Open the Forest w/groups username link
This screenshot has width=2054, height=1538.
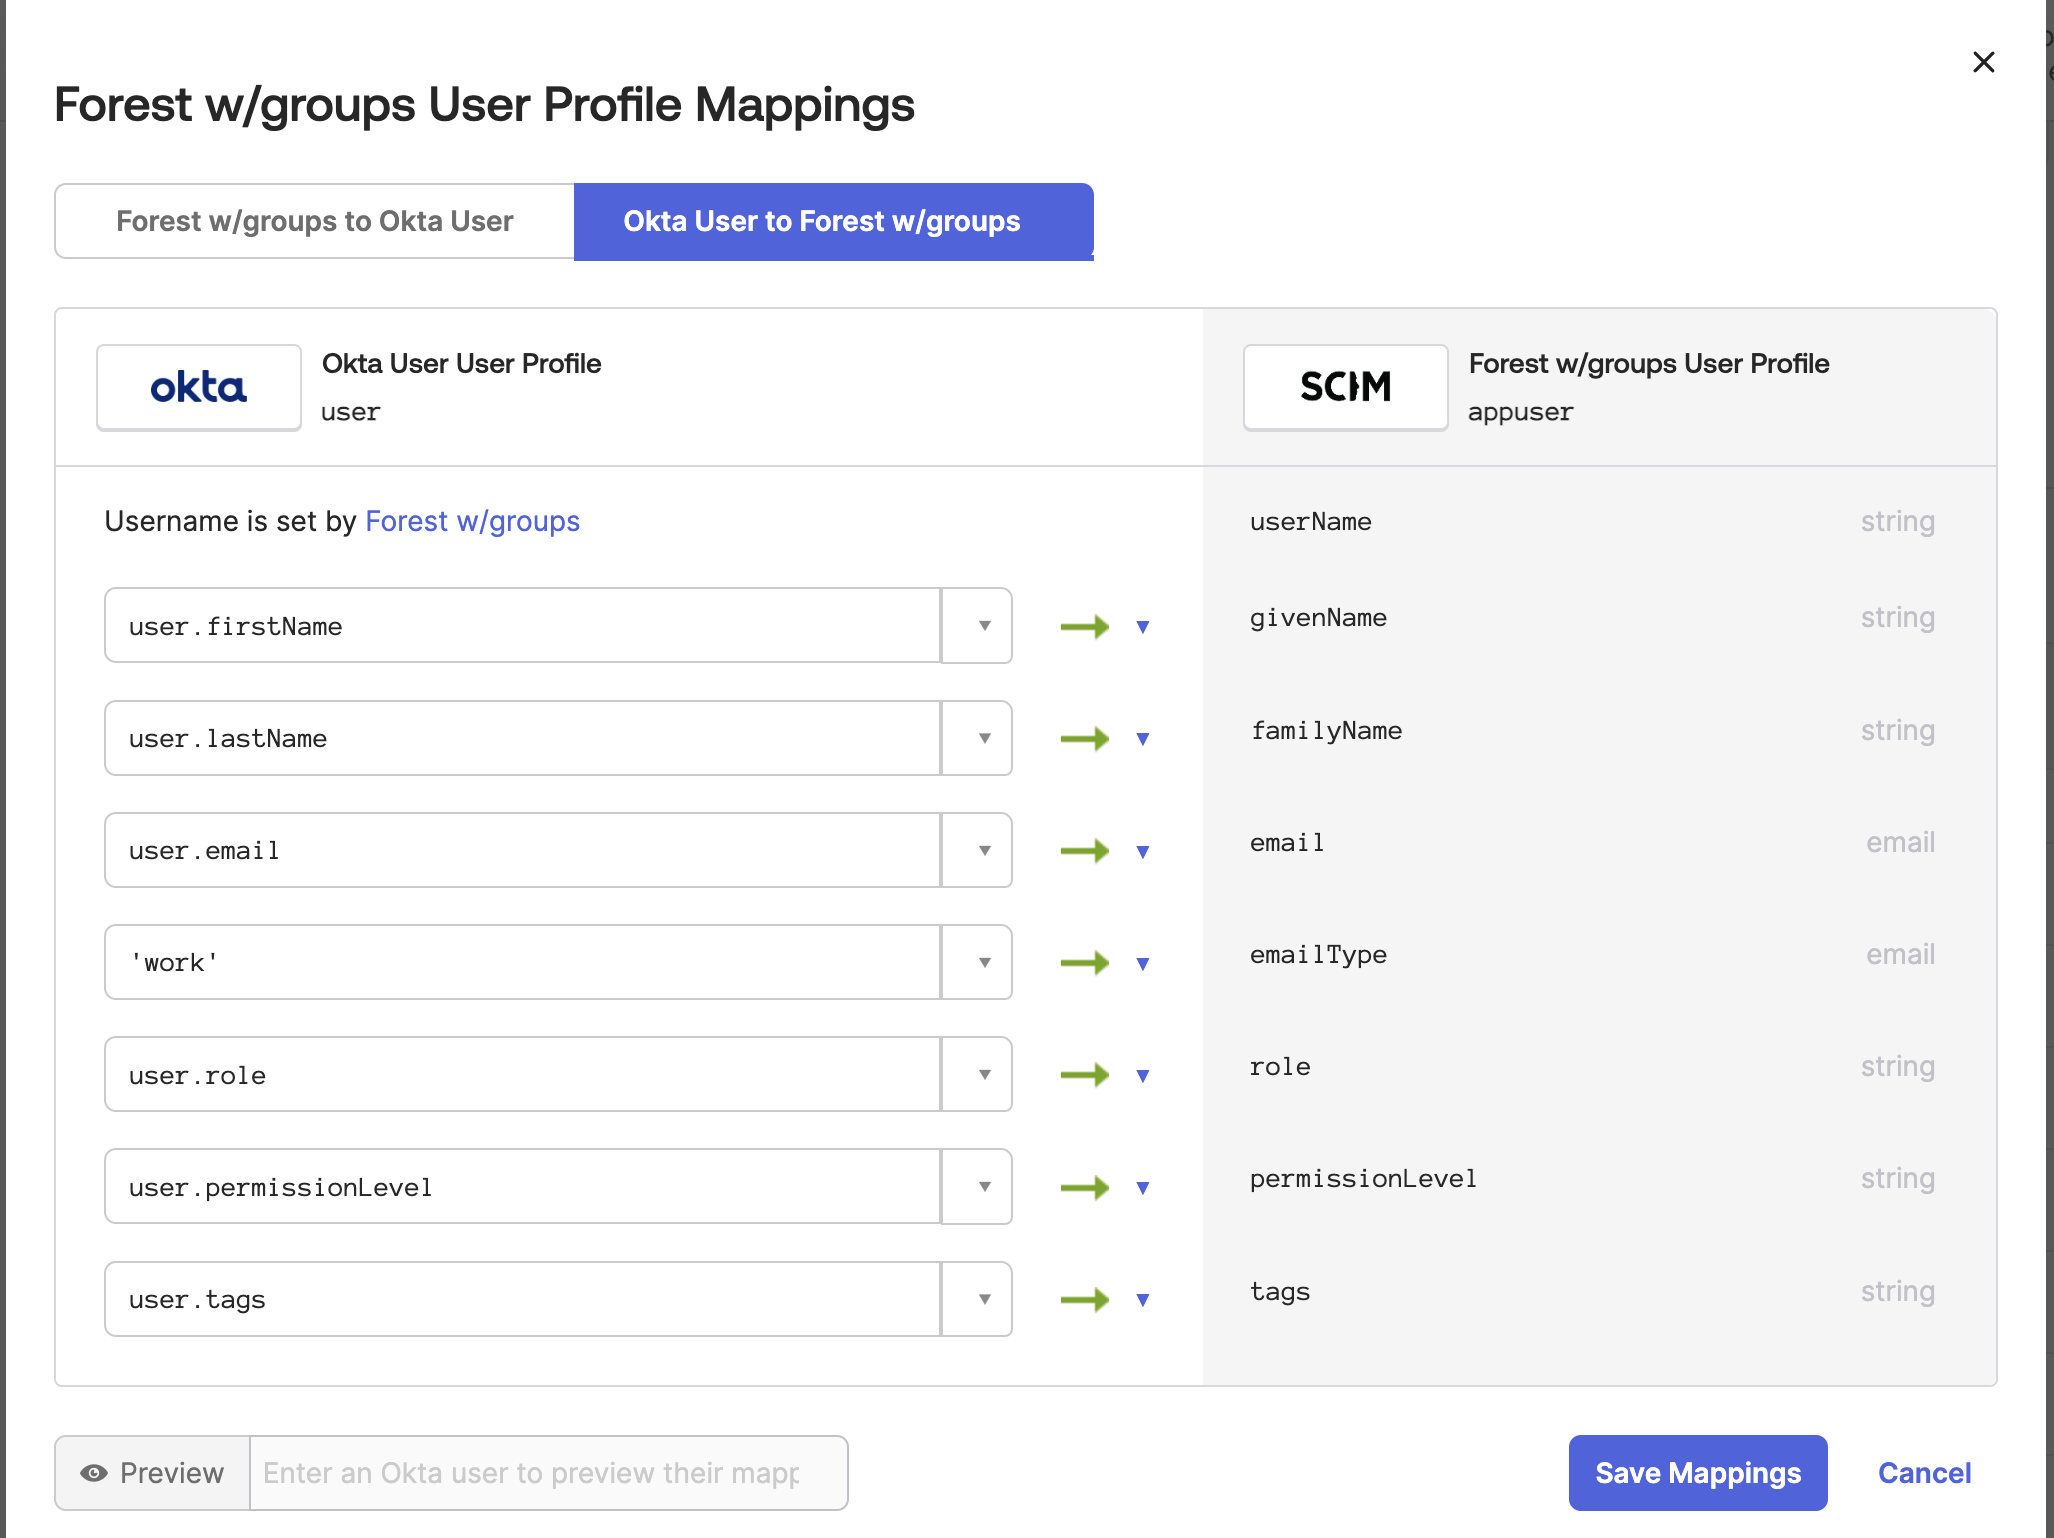click(472, 521)
